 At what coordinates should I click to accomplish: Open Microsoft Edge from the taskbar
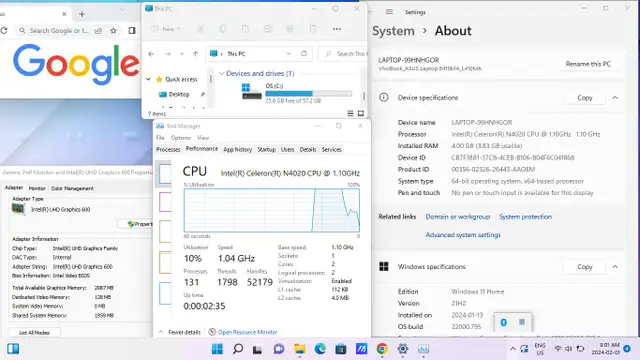click(320, 349)
